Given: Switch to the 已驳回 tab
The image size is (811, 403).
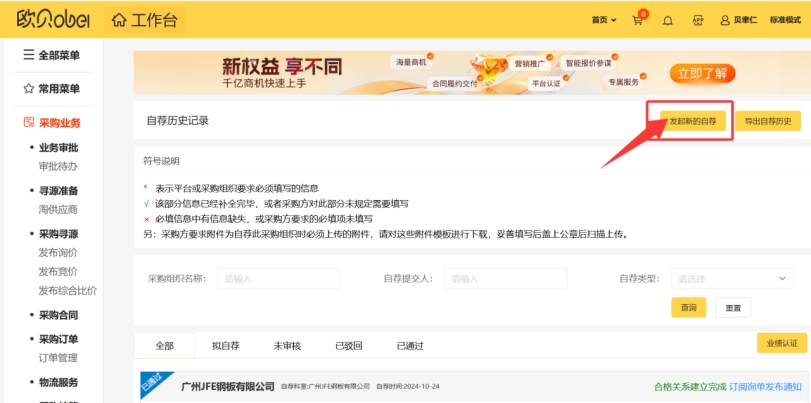Looking at the screenshot, I should click(x=349, y=346).
